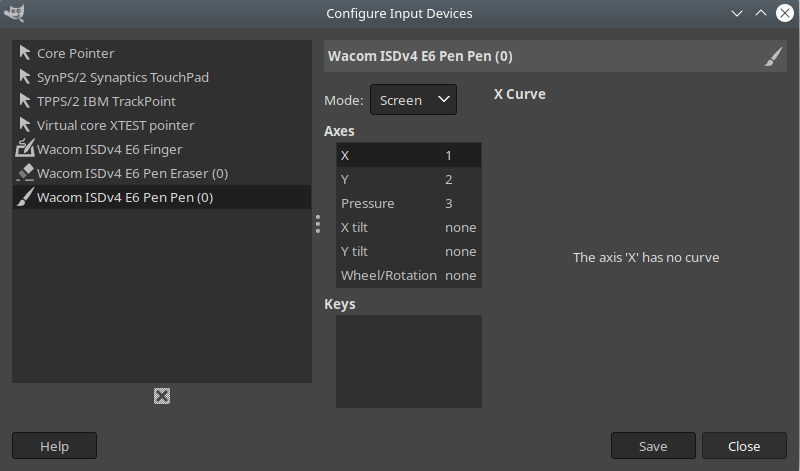This screenshot has width=800, height=471.
Task: Close the dialog with the title bar X
Action: tap(785, 13)
